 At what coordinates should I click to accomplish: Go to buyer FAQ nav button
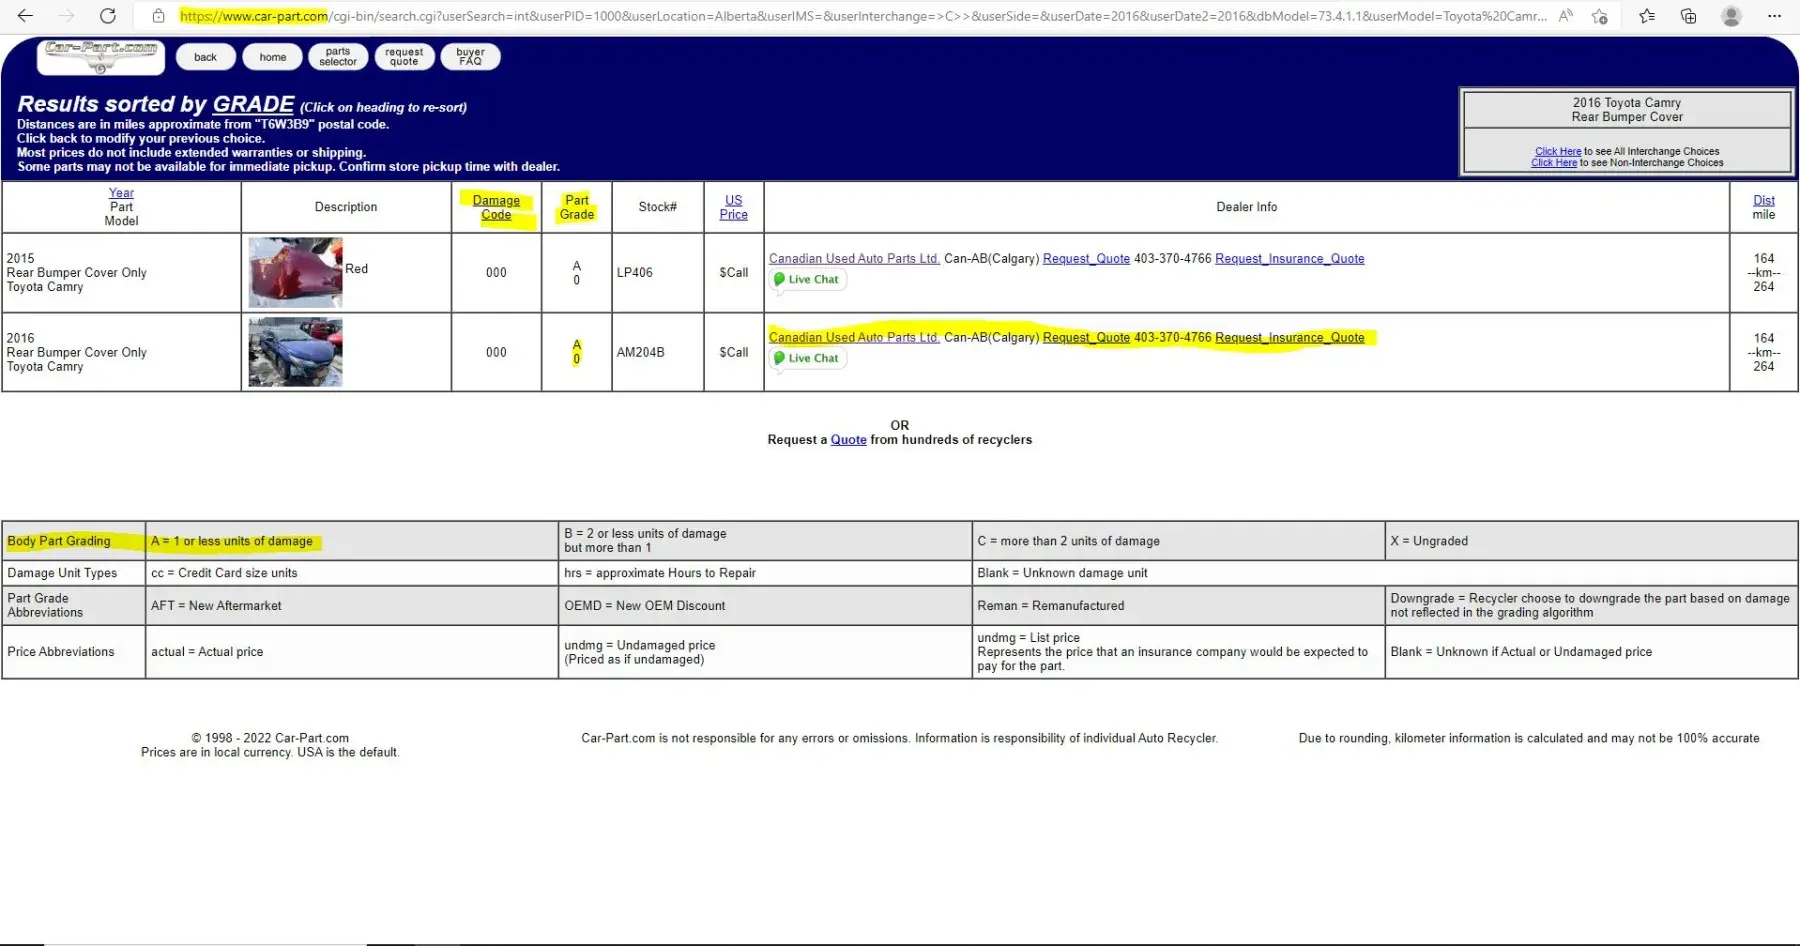pyautogui.click(x=470, y=57)
